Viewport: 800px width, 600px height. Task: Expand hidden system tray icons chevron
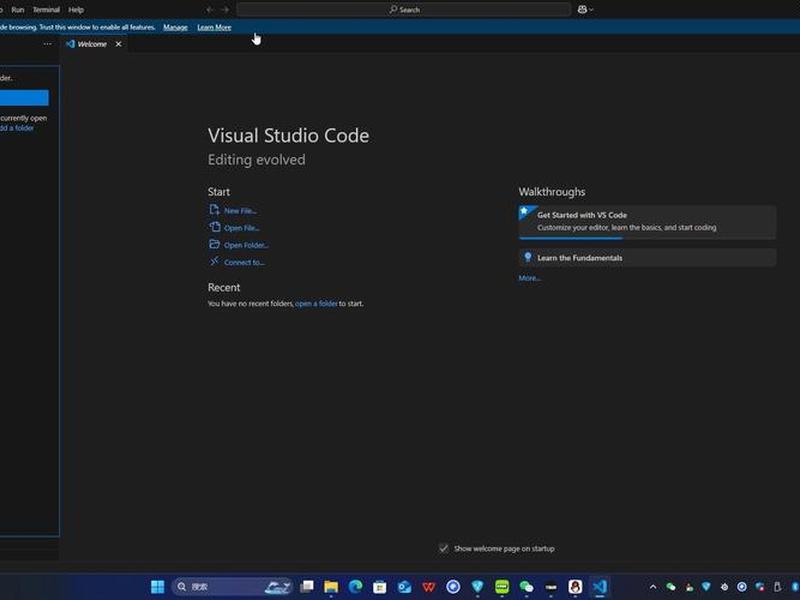(653, 587)
